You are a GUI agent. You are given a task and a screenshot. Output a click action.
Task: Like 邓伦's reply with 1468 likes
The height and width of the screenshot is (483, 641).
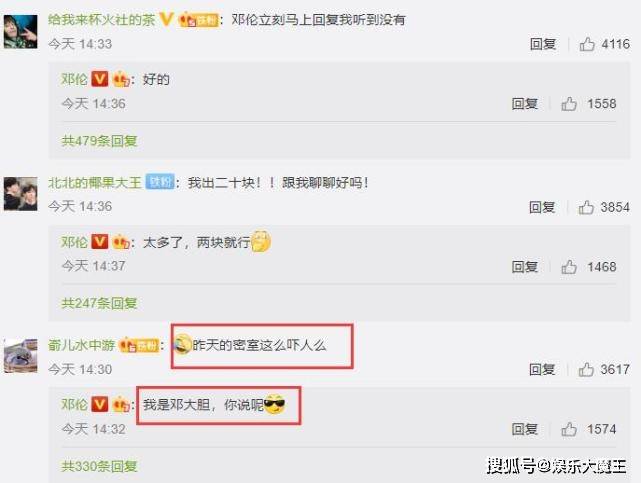click(569, 267)
